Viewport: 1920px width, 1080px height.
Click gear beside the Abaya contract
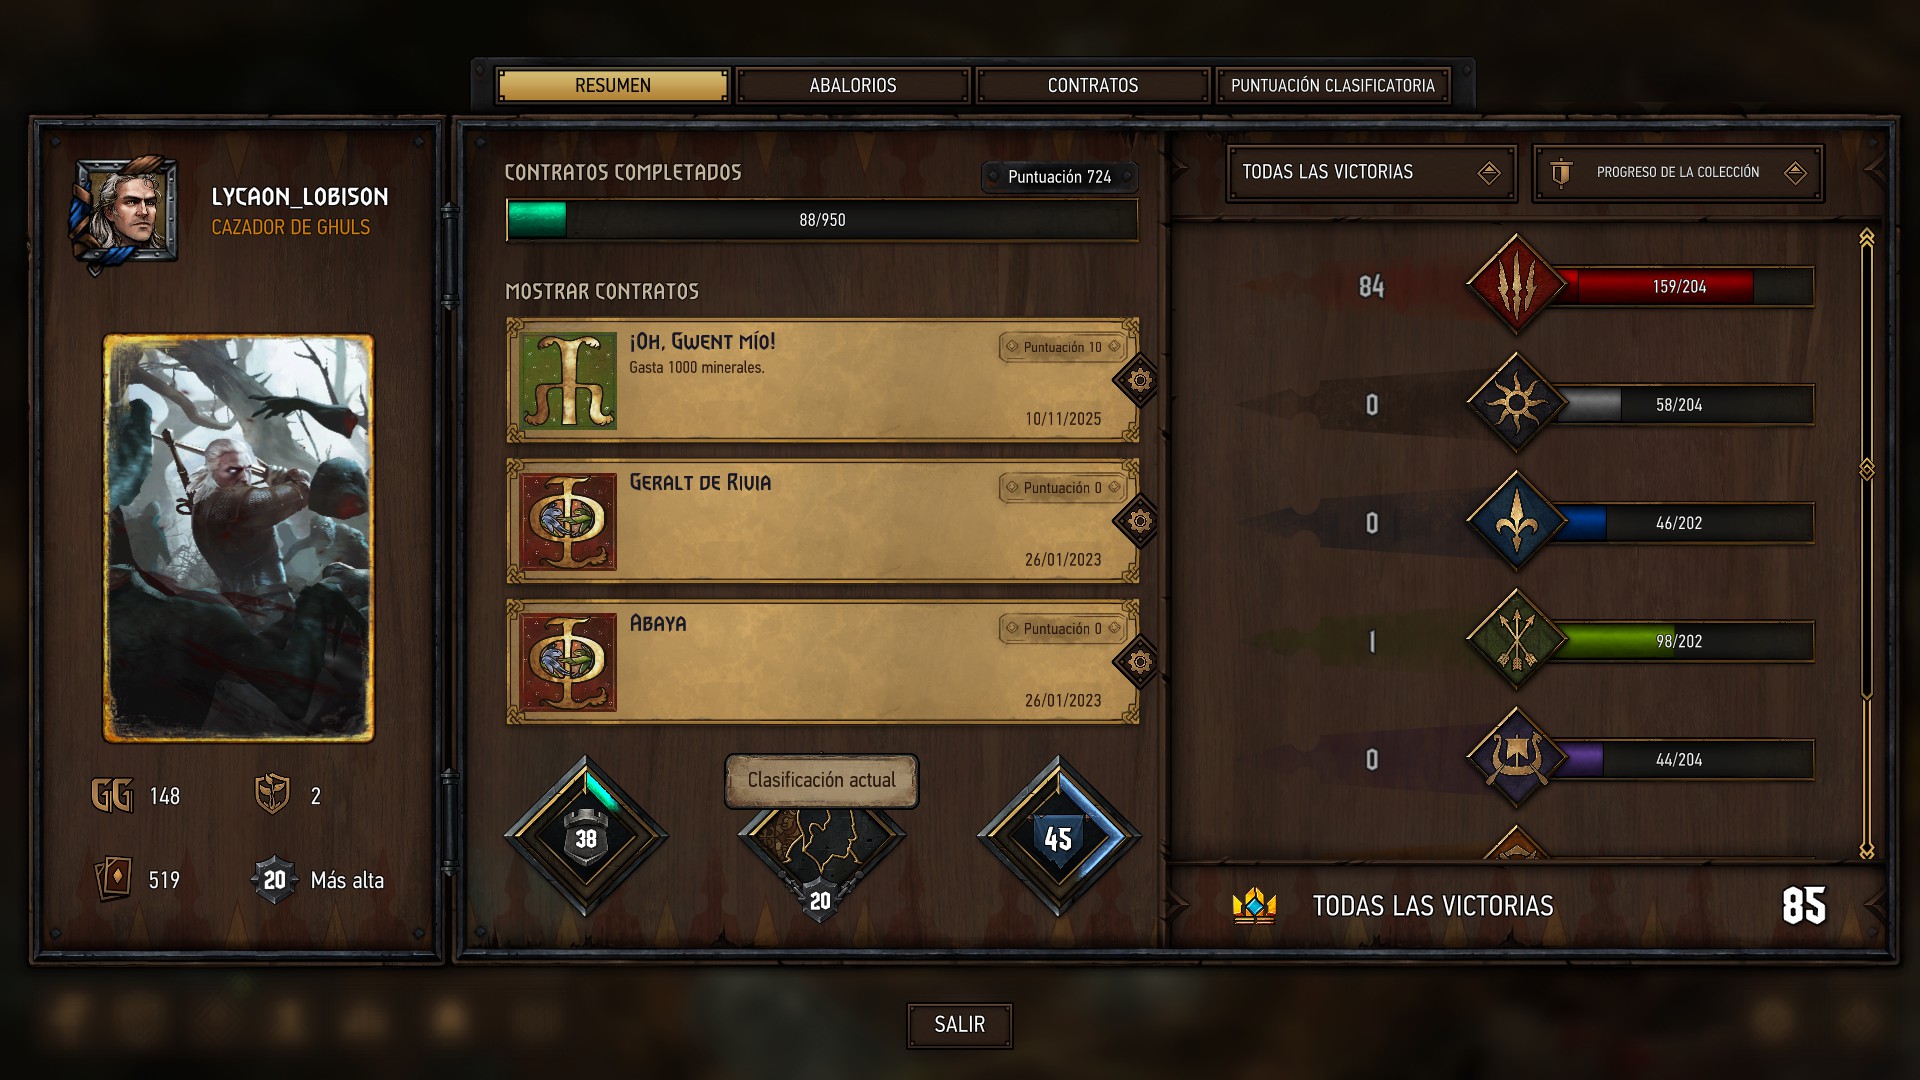[x=1139, y=662]
